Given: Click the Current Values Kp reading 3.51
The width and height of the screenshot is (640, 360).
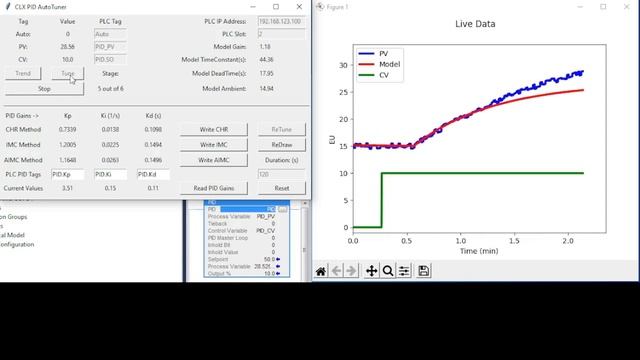Looking at the screenshot, I should click(x=67, y=188).
